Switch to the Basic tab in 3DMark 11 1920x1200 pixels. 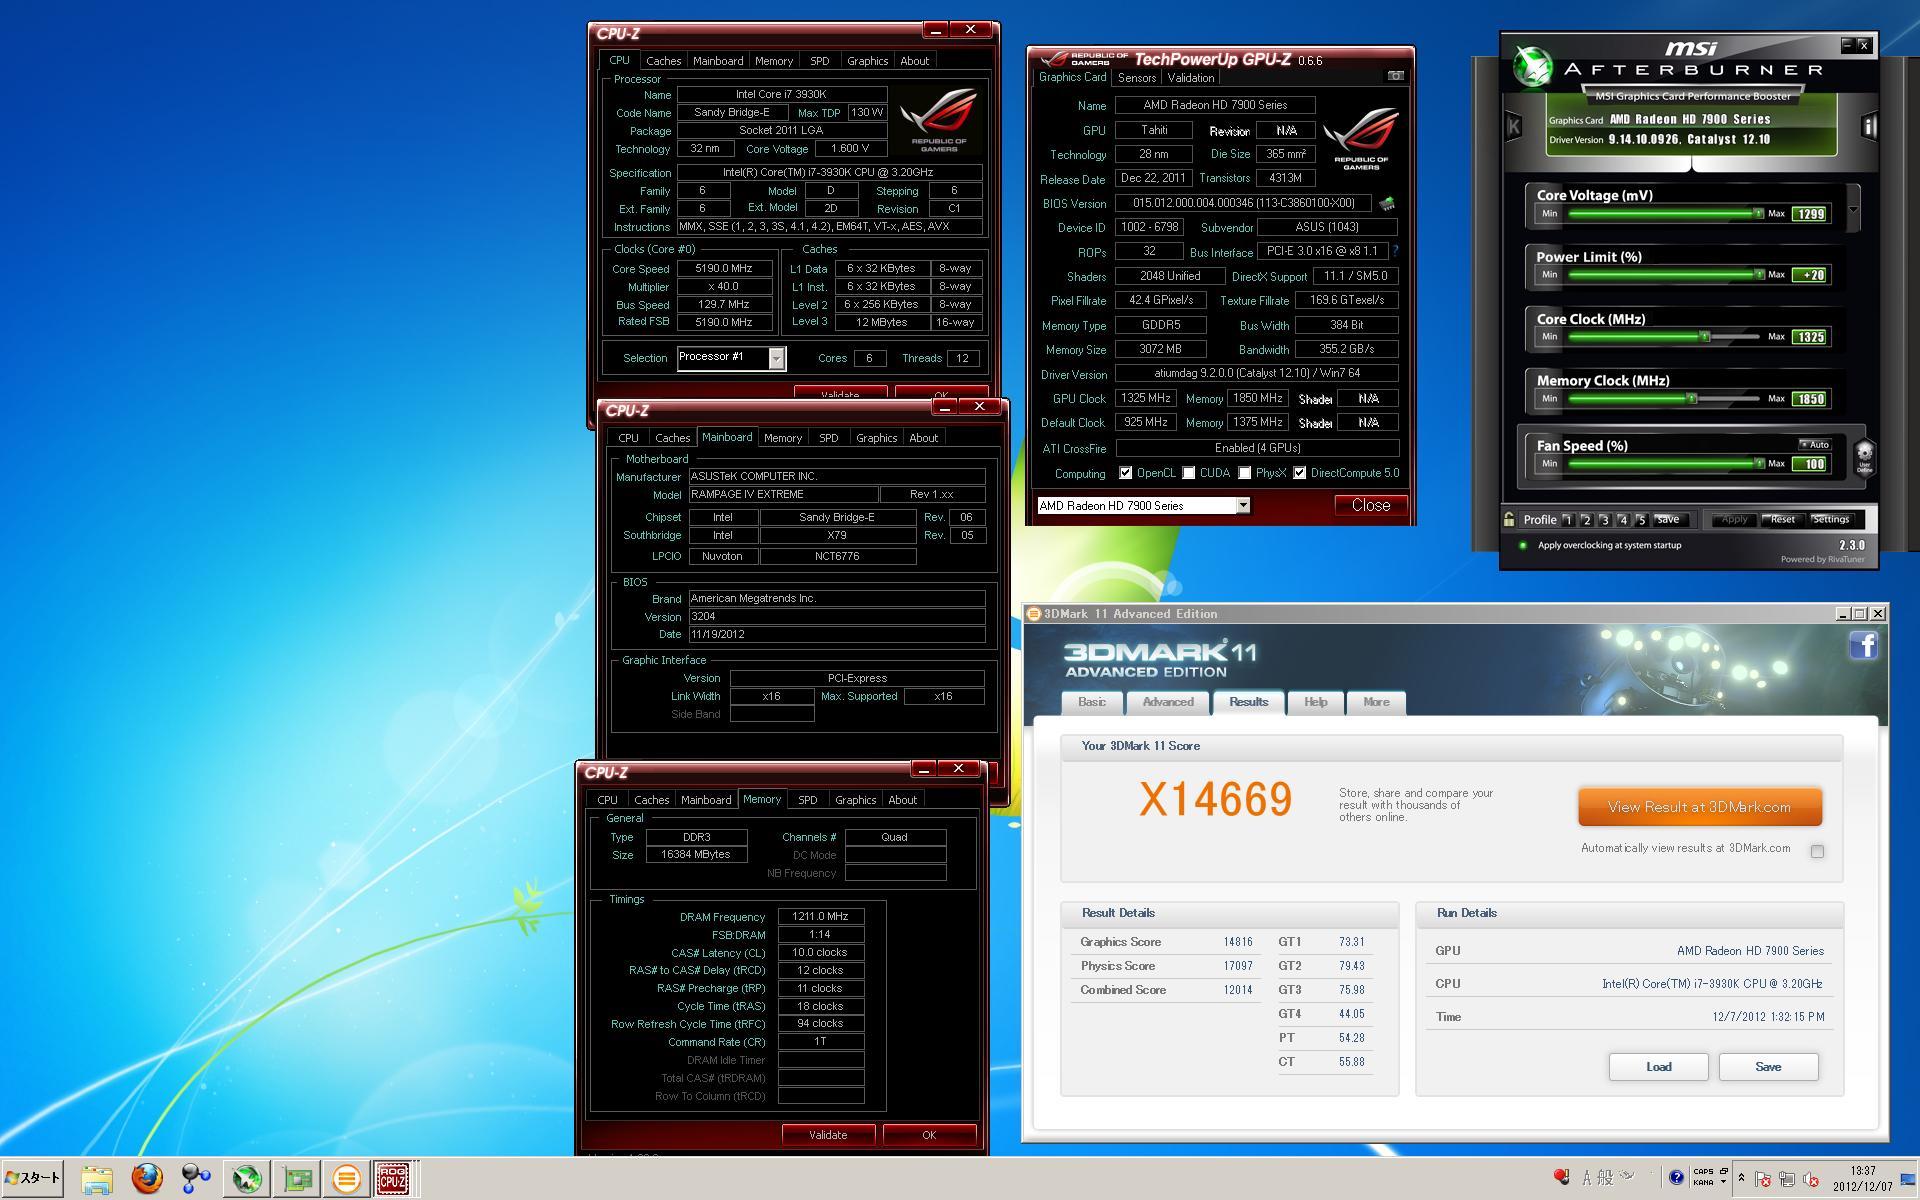(x=1092, y=702)
